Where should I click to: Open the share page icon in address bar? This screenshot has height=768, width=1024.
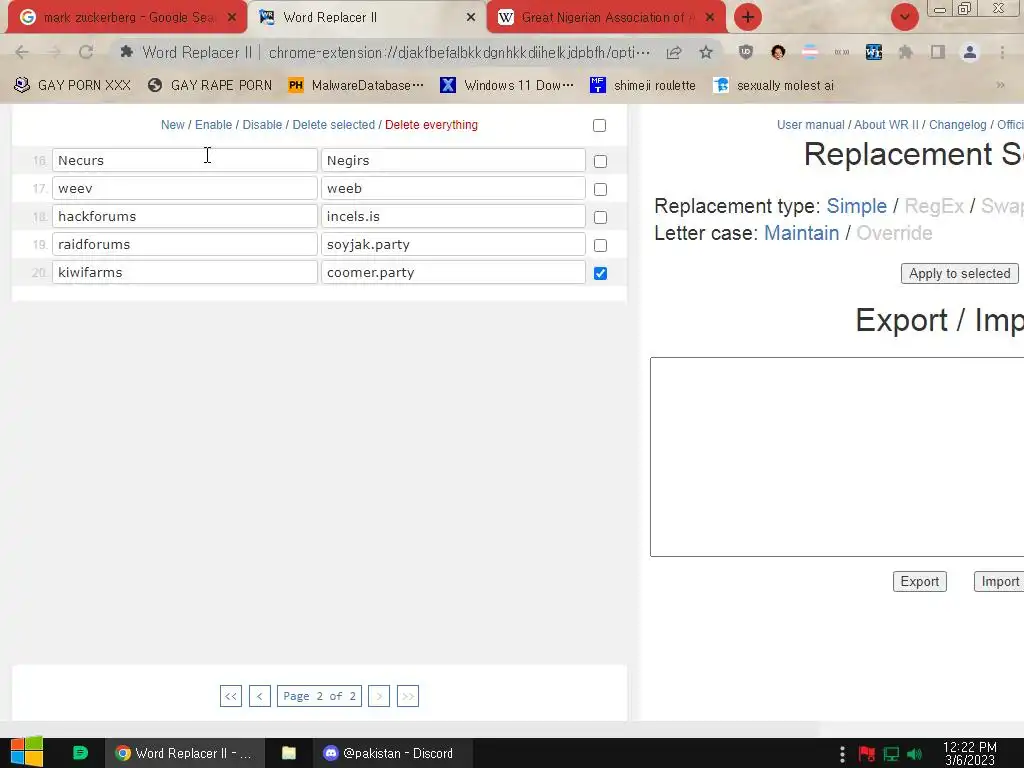674,53
